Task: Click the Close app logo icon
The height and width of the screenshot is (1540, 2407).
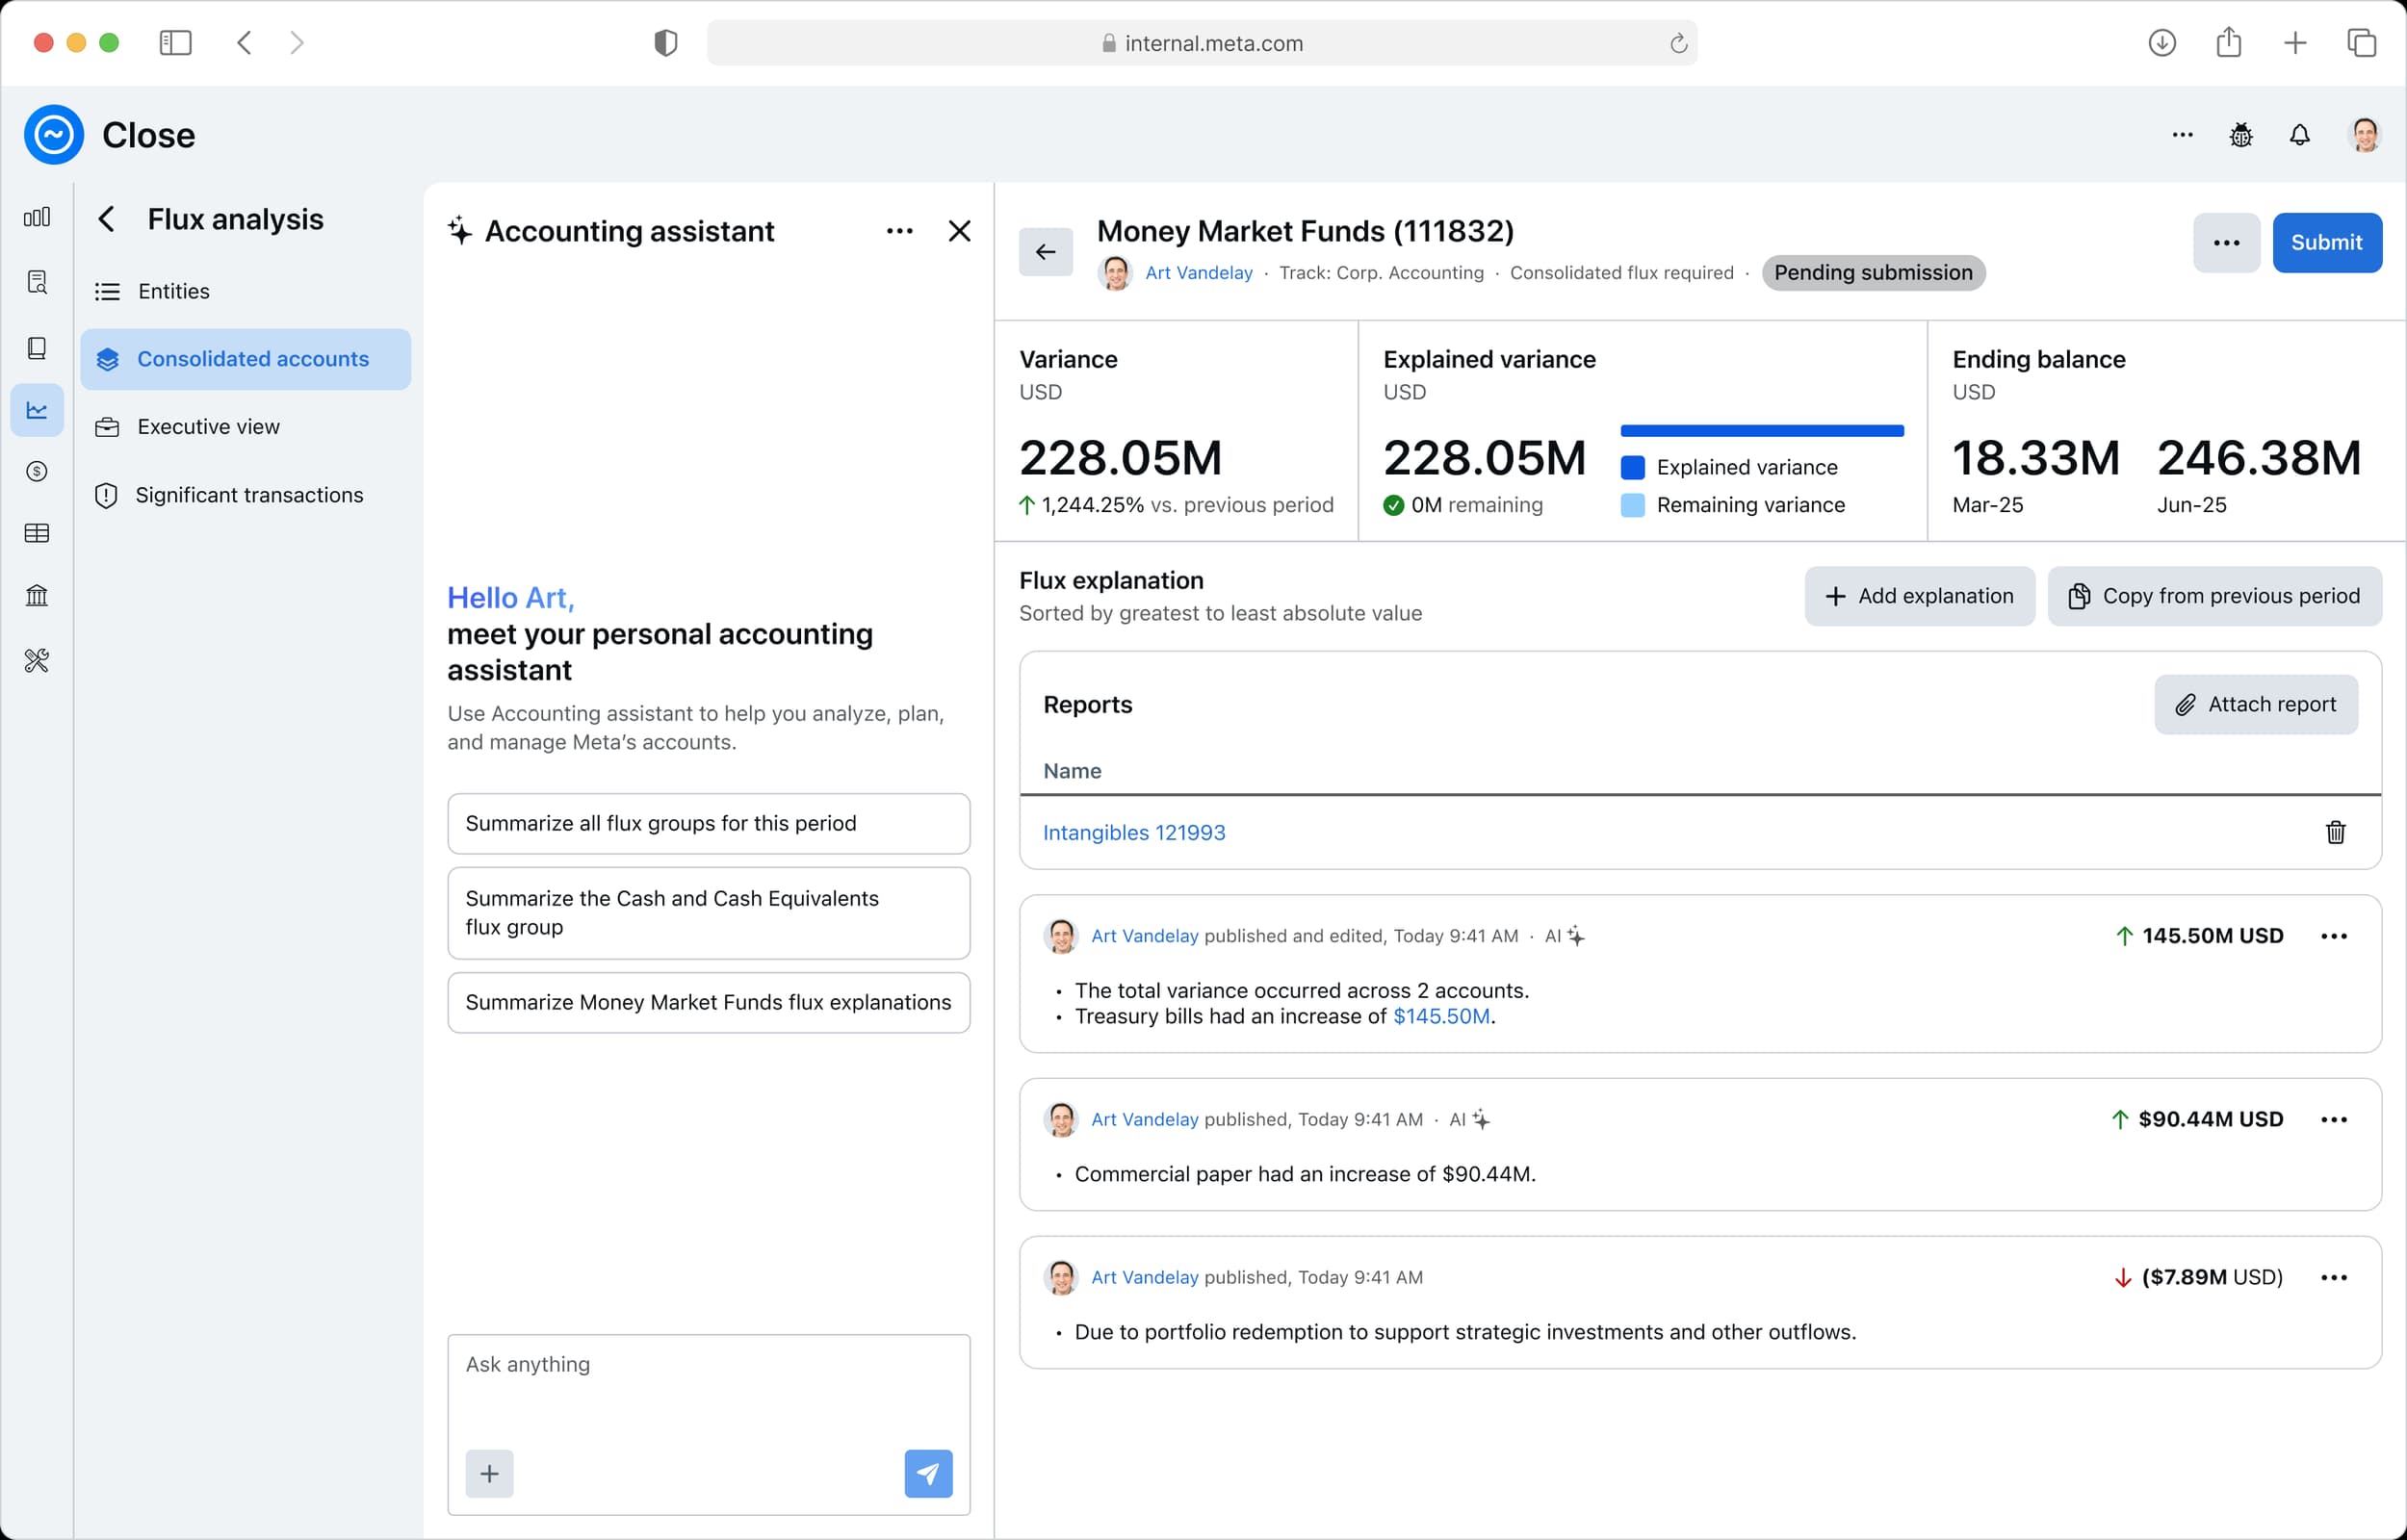Action: [54, 134]
